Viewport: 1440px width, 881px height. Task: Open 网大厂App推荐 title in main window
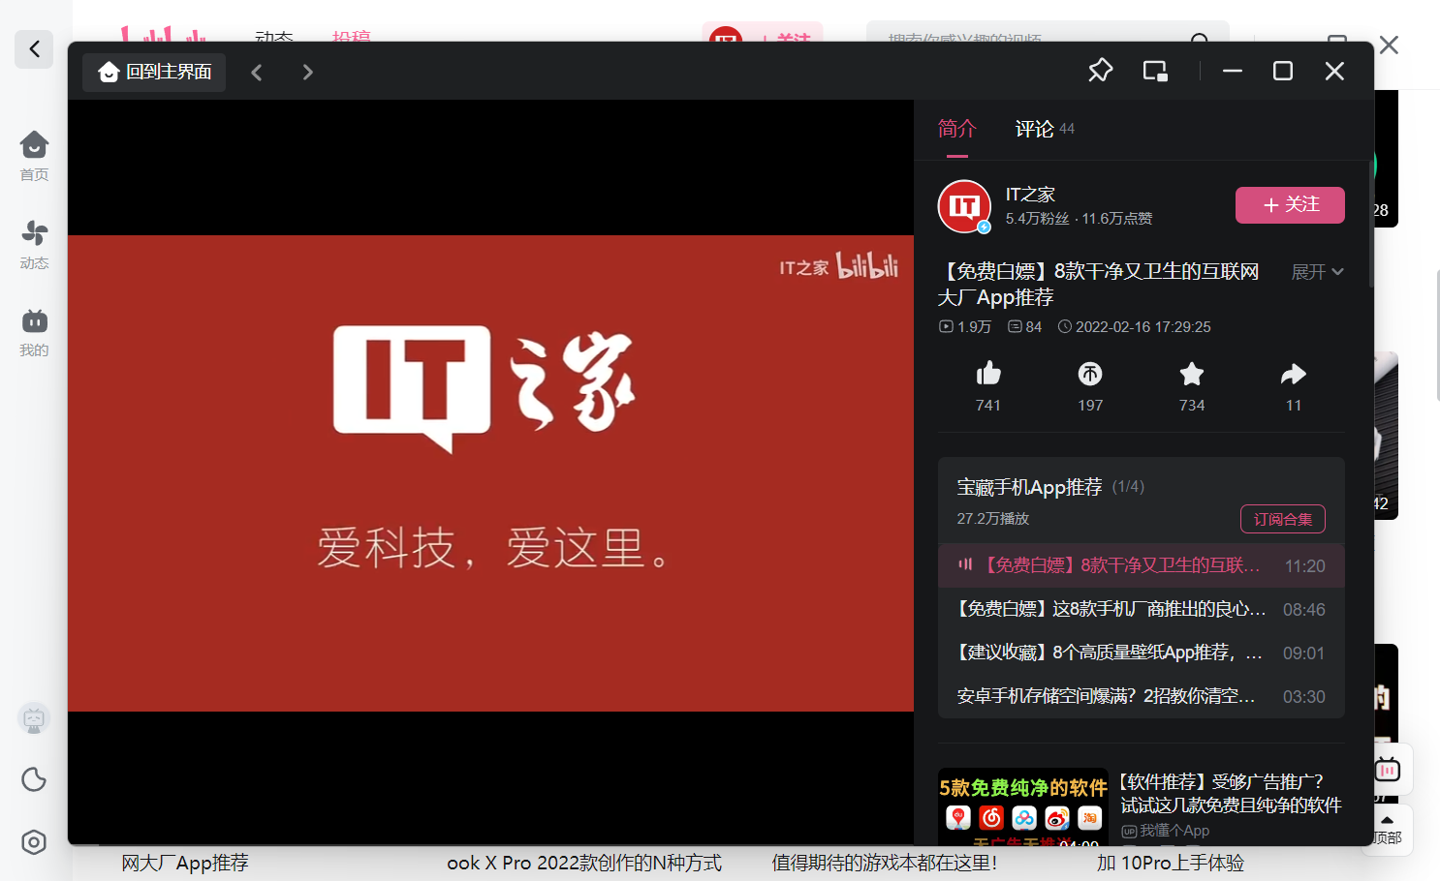click(x=185, y=862)
